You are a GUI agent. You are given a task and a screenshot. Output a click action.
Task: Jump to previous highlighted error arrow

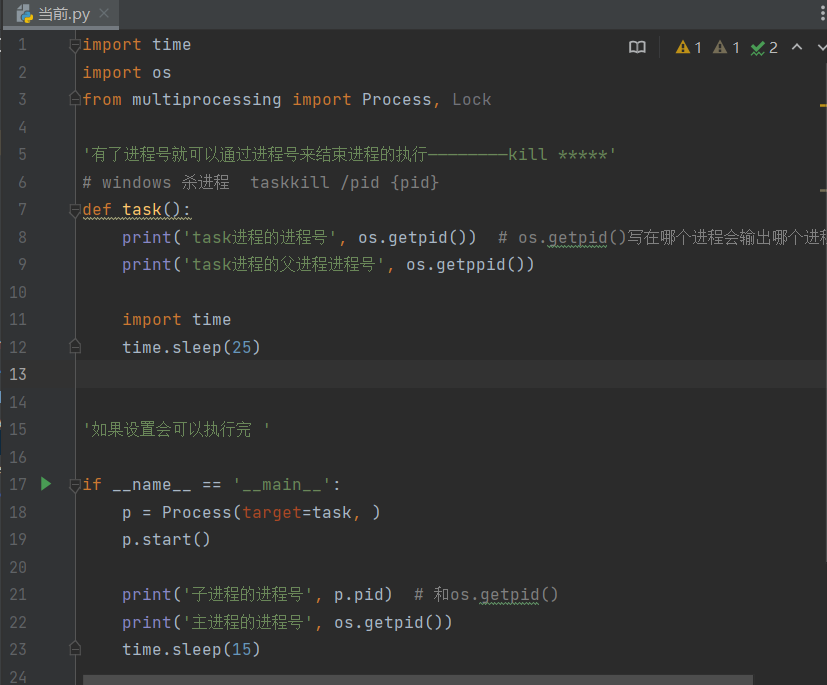tap(797, 47)
